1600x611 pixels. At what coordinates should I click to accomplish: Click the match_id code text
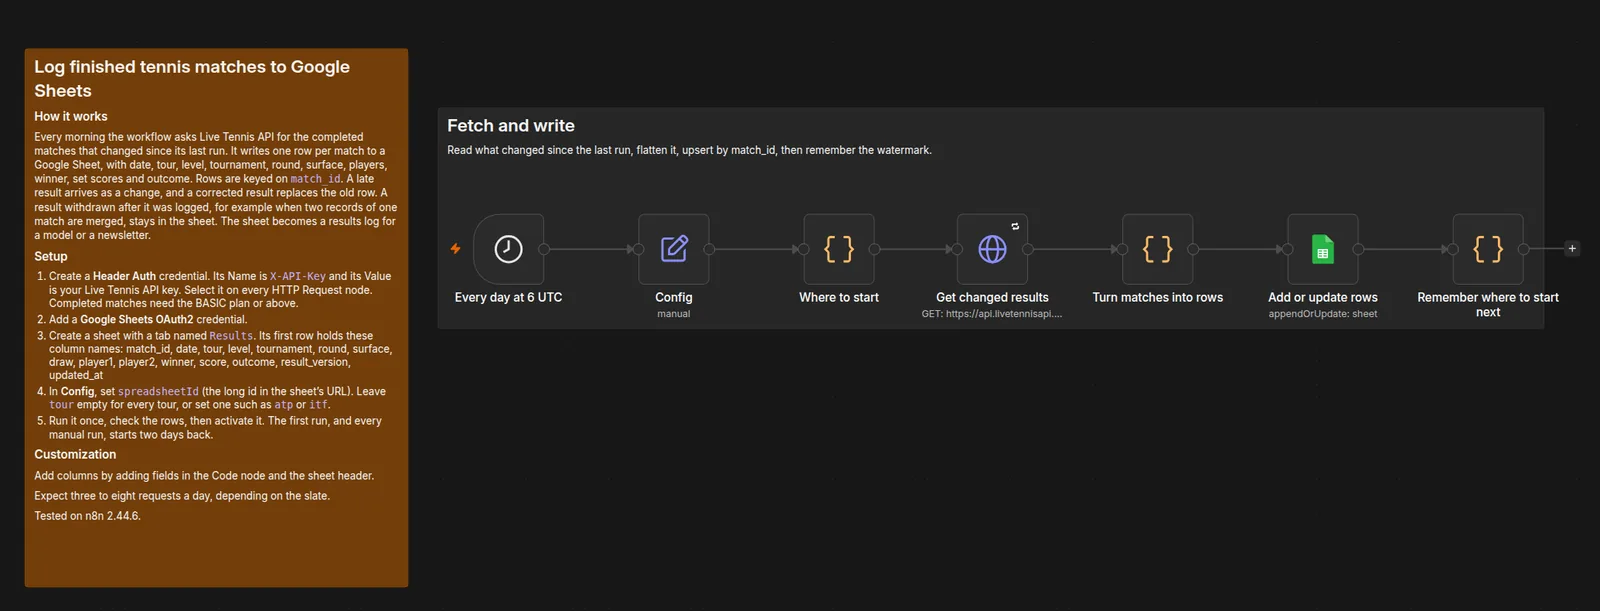tap(315, 179)
